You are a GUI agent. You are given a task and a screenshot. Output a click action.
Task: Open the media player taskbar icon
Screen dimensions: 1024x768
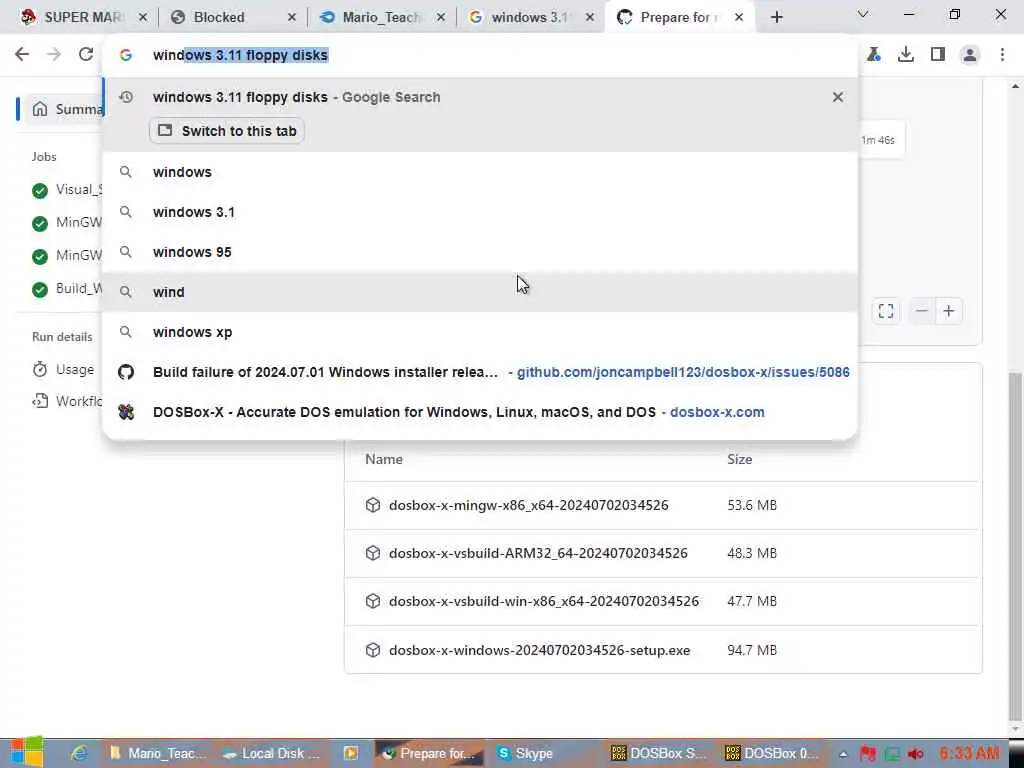351,753
